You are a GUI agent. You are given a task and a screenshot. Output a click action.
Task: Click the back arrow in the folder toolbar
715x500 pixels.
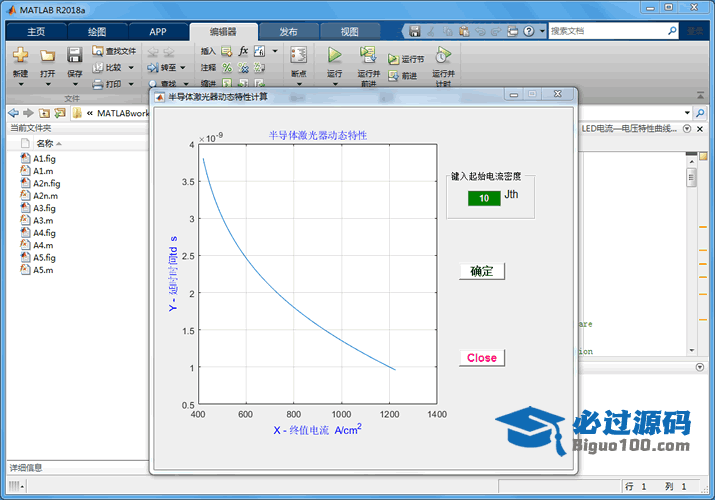[x=14, y=113]
